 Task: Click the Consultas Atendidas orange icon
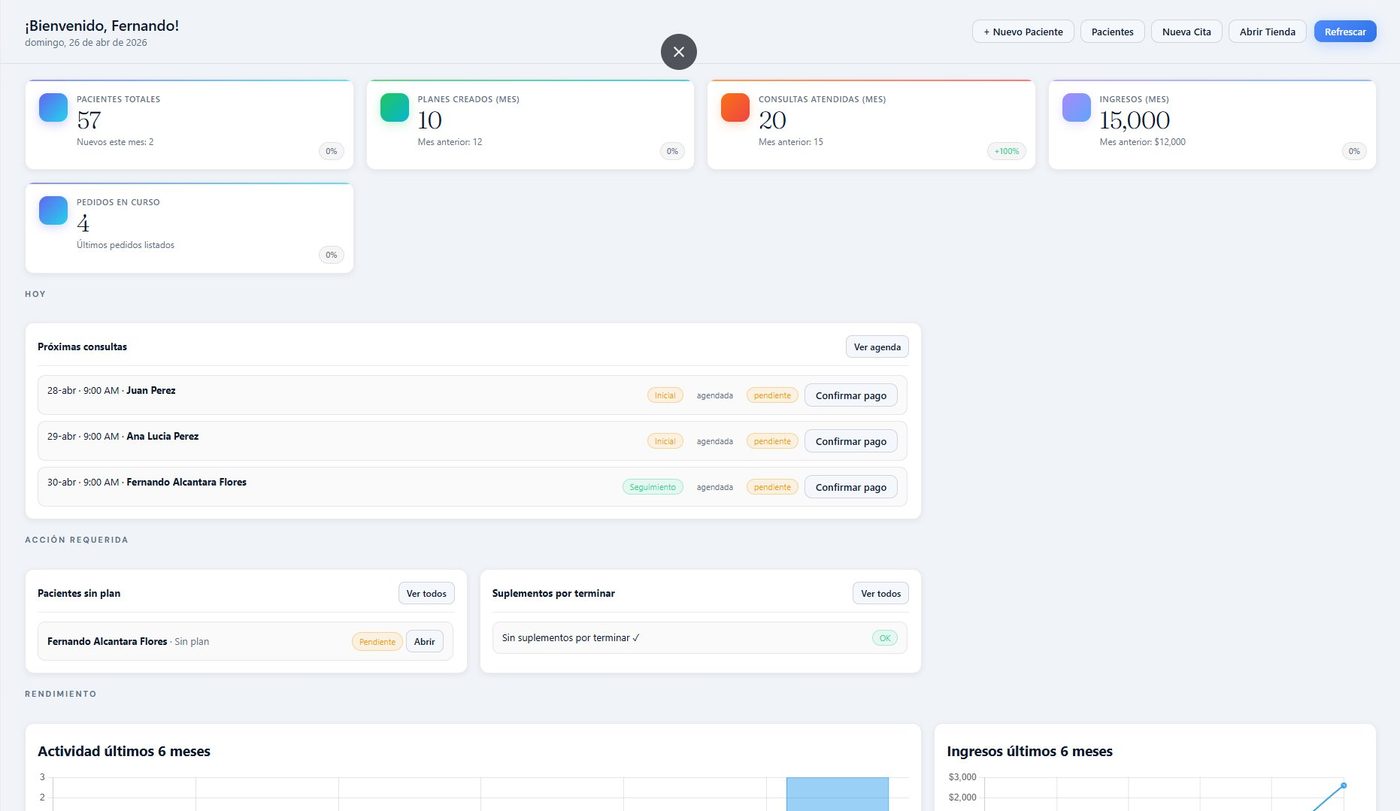(735, 107)
